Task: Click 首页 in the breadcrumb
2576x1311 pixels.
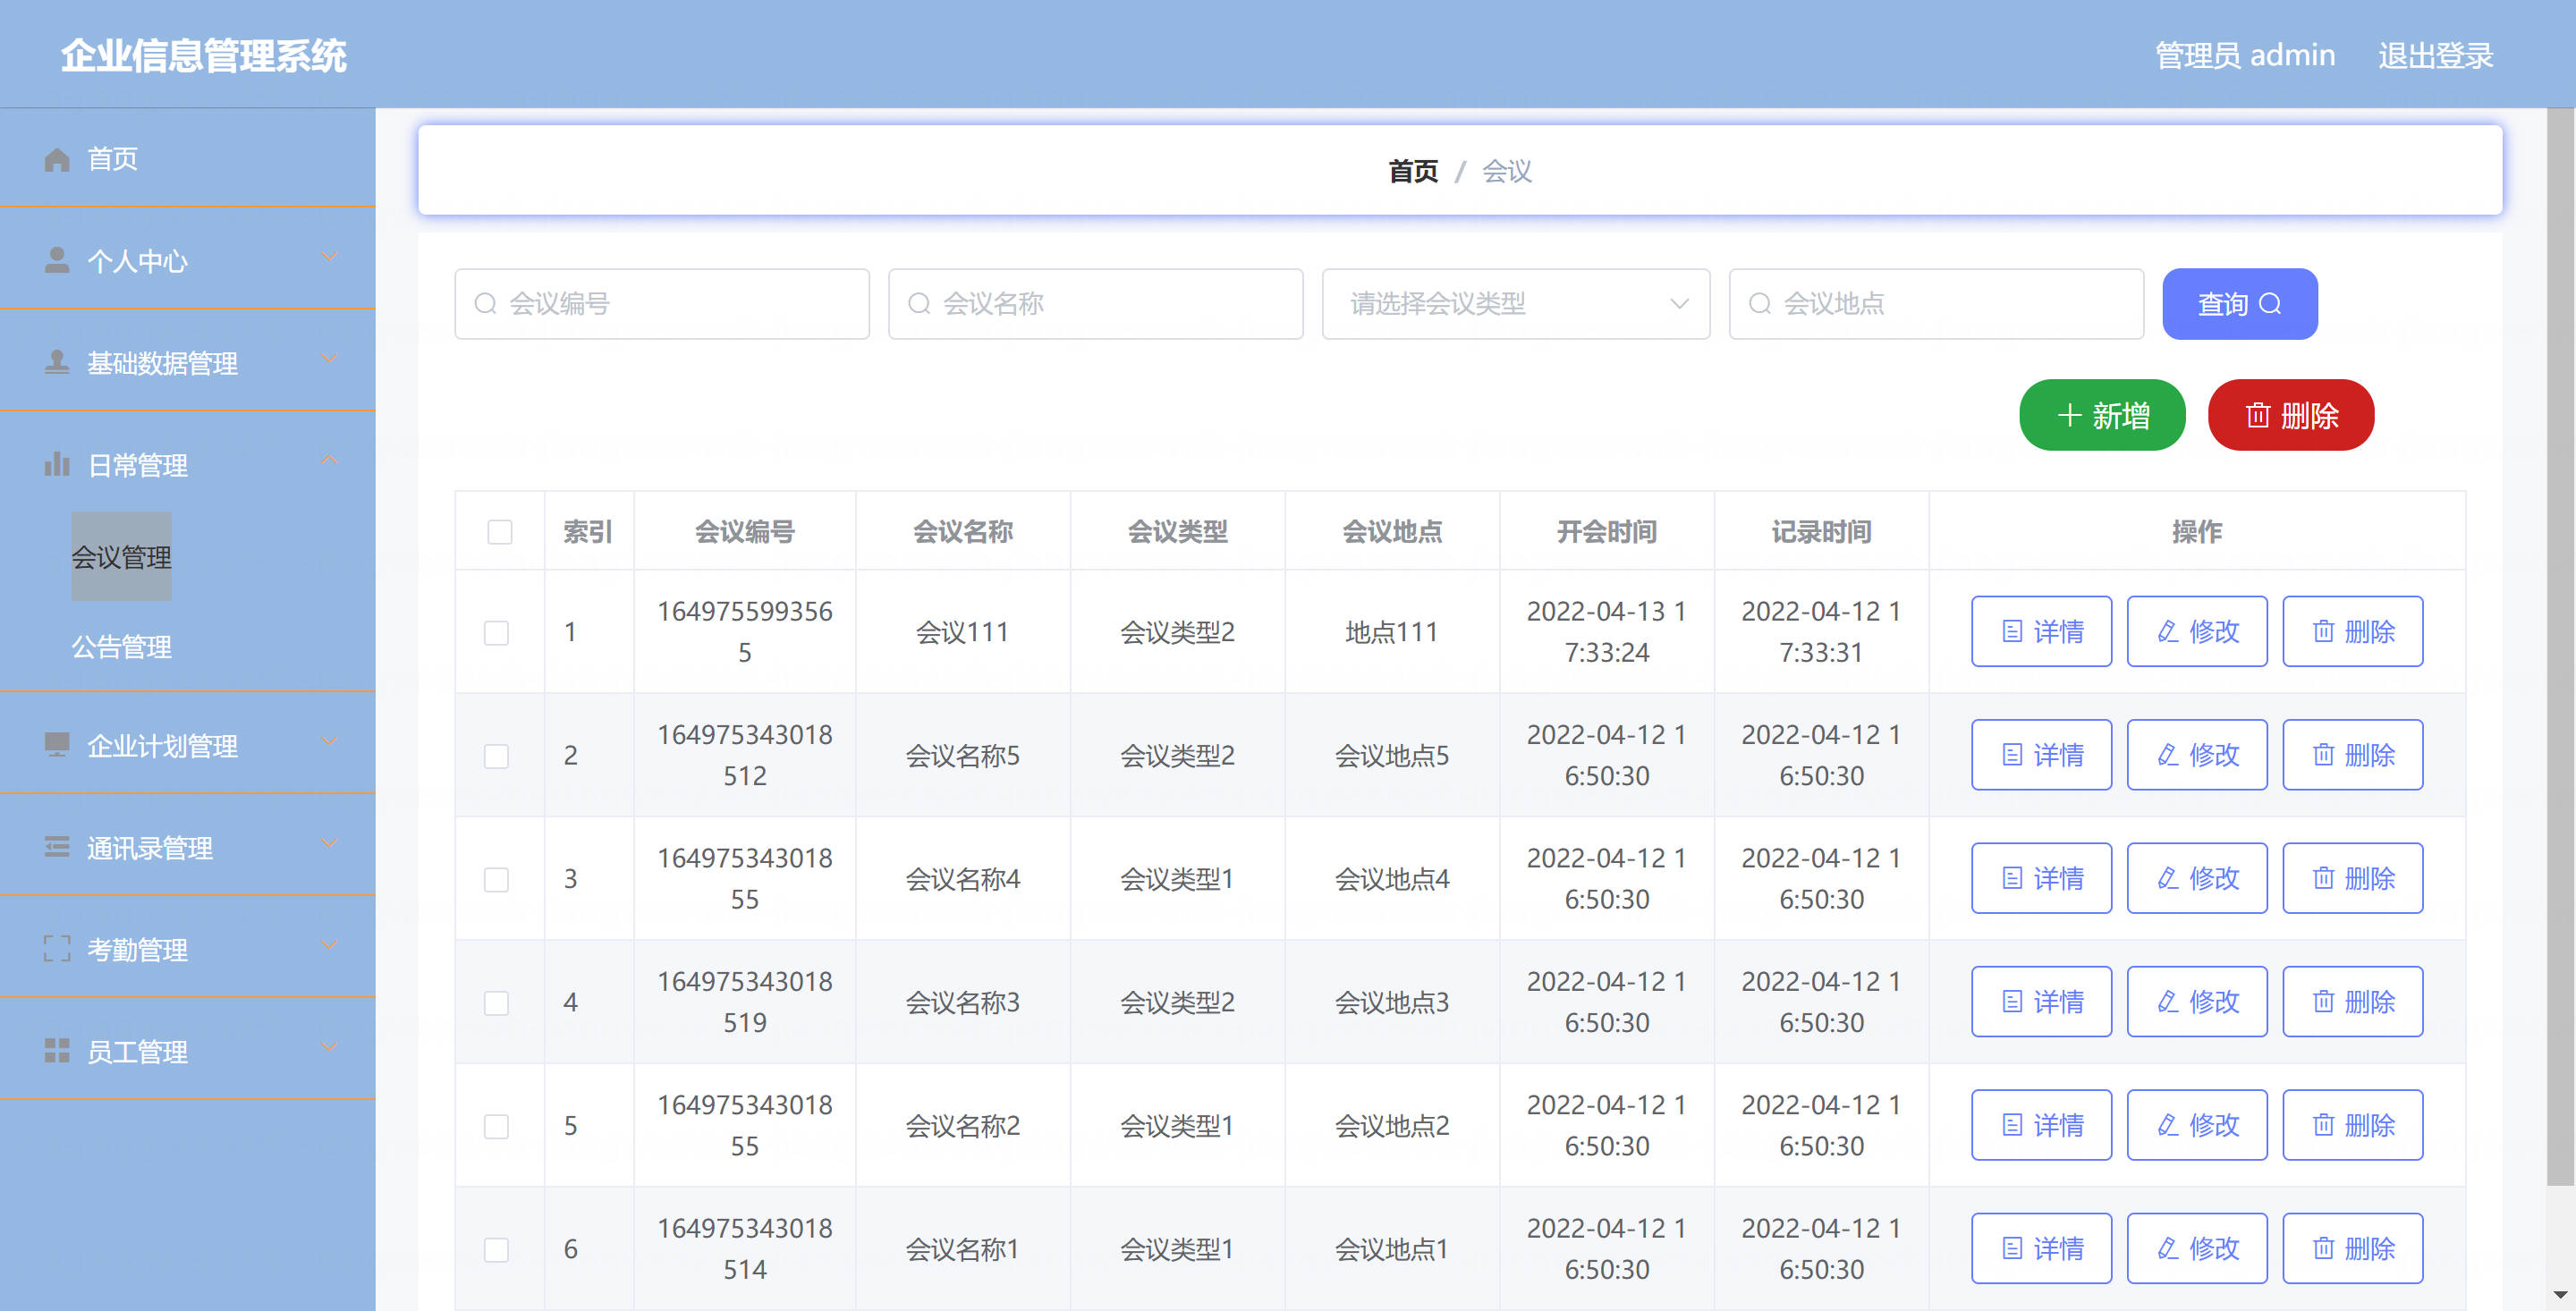Action: [x=1413, y=171]
